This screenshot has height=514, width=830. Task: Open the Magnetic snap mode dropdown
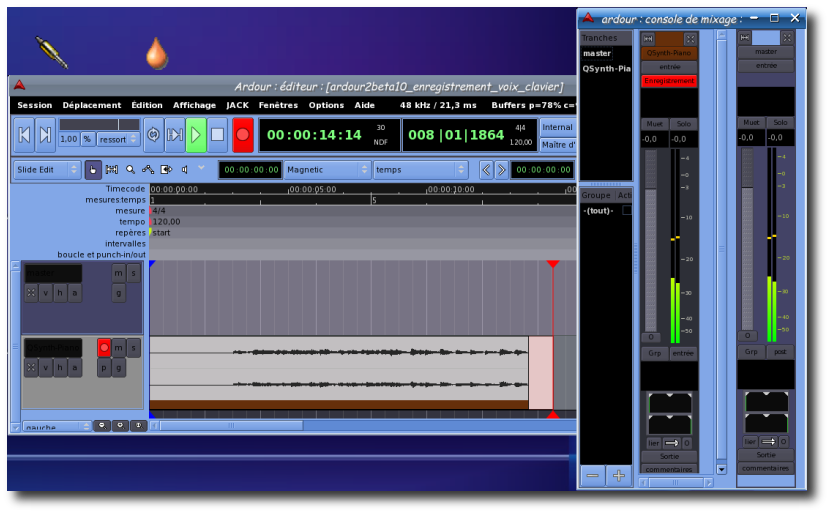(x=327, y=170)
